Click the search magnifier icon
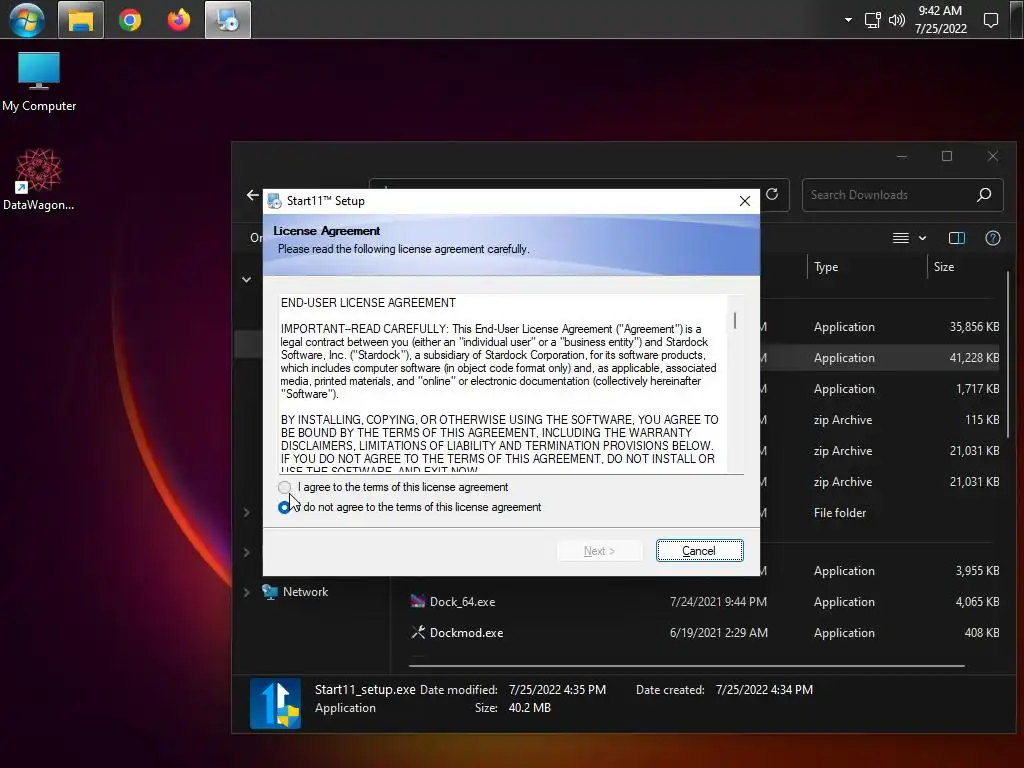 984,195
